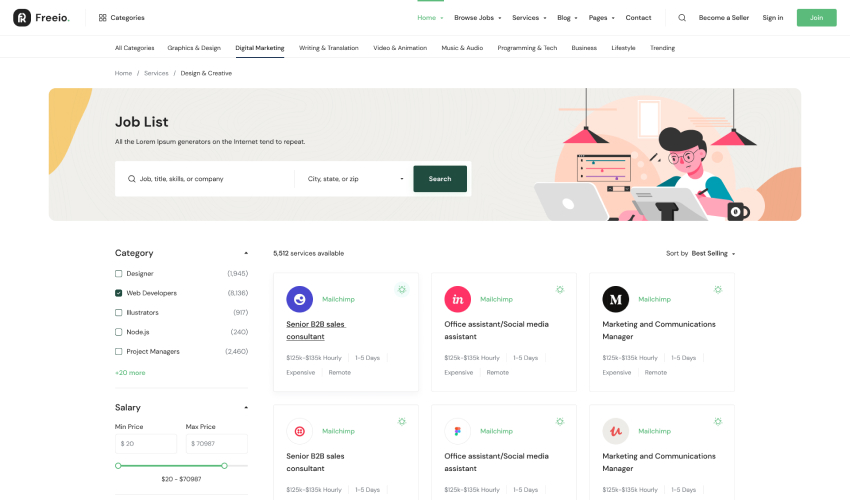850x500 pixels.
Task: Open the Categories grid icon
Action: pos(102,18)
